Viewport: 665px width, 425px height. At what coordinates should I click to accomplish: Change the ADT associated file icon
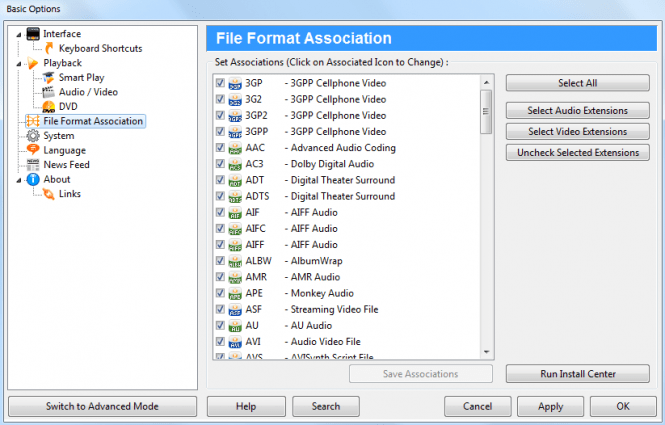235,180
